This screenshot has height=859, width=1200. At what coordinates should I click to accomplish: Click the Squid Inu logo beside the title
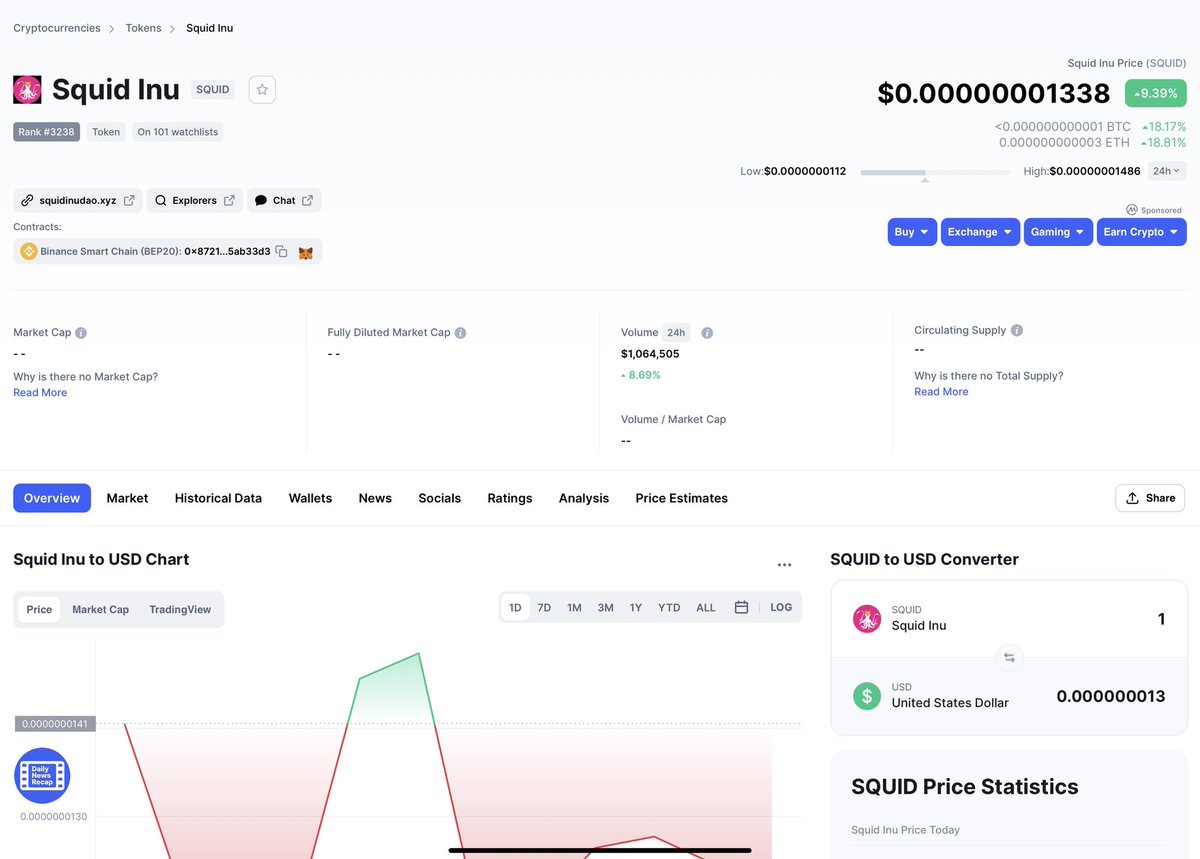(27, 90)
